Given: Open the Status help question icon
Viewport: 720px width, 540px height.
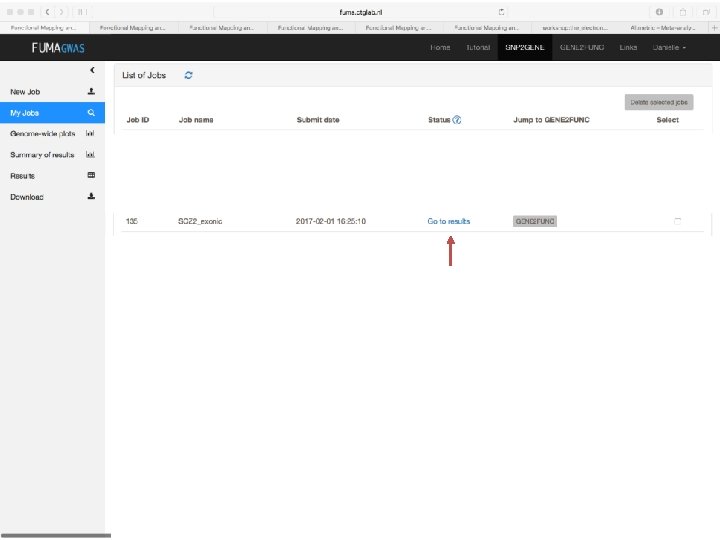Looking at the screenshot, I should 457,120.
